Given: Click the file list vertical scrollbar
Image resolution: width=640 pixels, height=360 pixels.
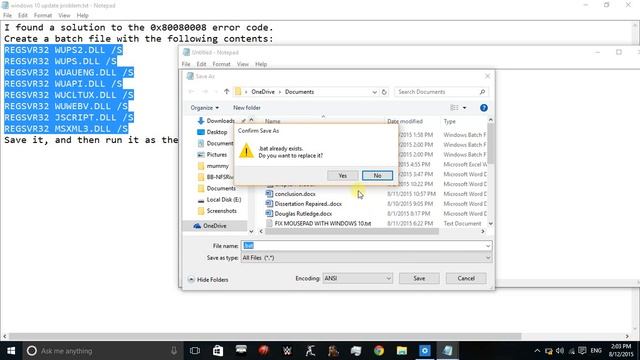Looking at the screenshot, I should pos(491,143).
